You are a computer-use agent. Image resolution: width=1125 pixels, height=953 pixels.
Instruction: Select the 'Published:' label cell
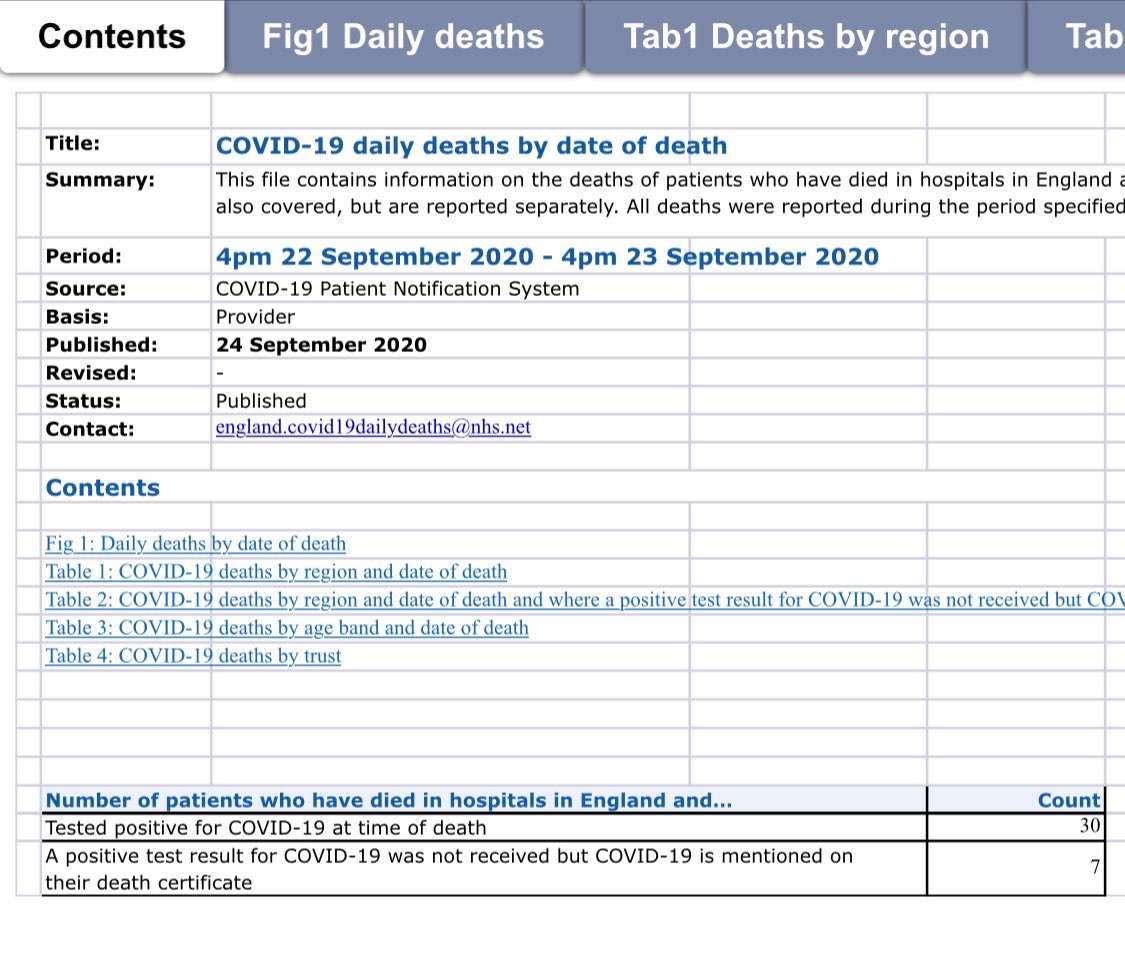[126, 344]
